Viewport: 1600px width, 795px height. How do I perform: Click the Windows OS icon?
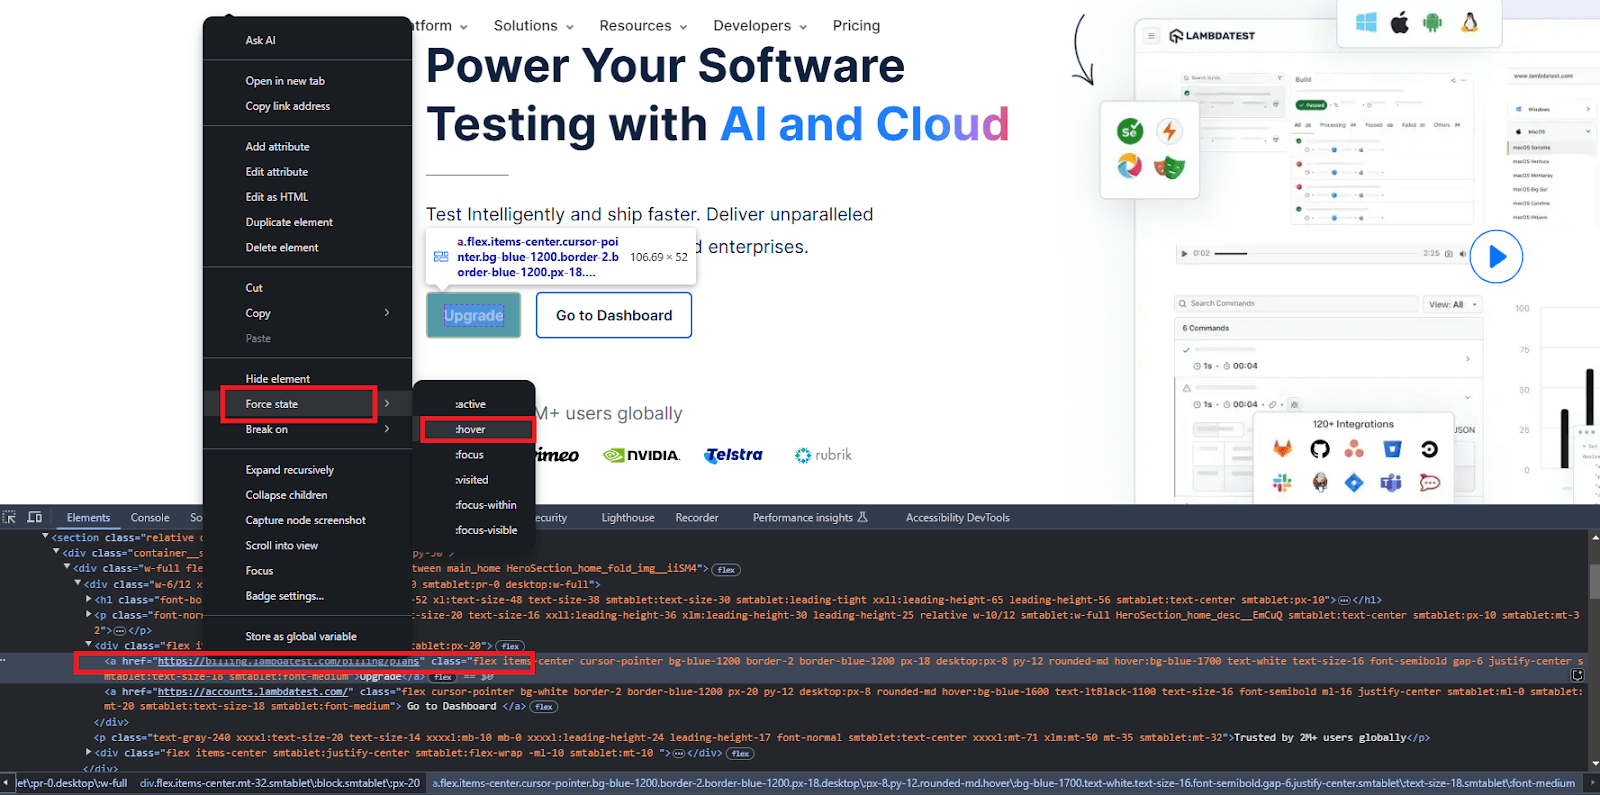coord(1366,23)
